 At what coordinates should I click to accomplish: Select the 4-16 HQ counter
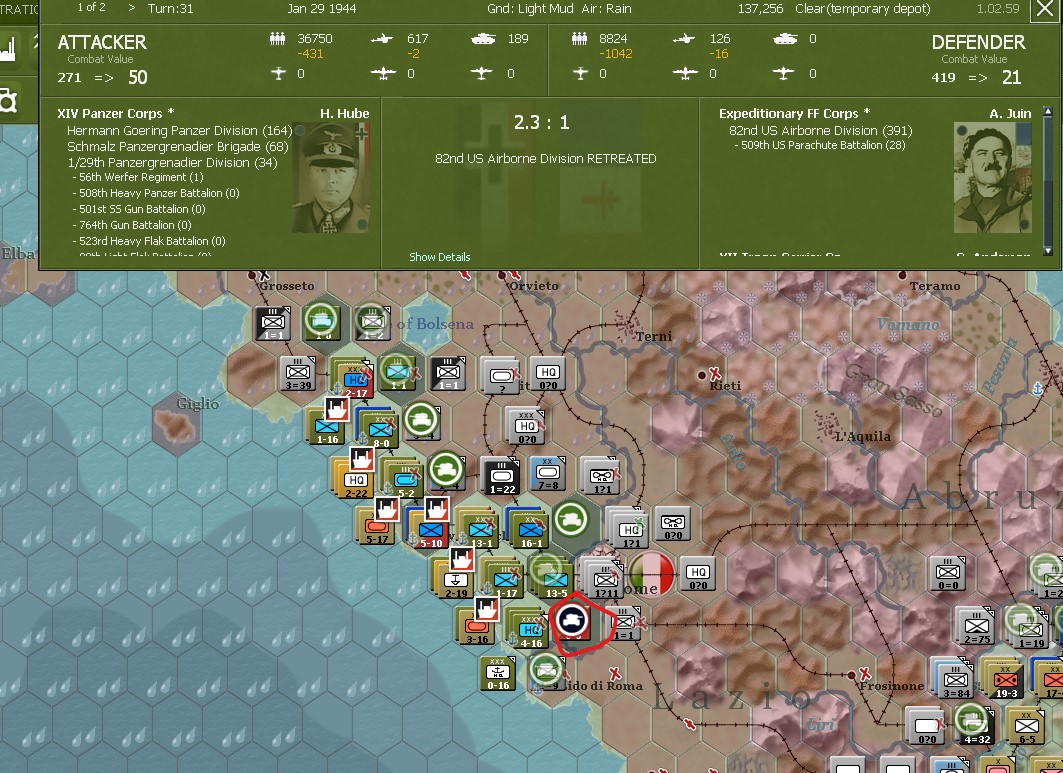coord(530,631)
